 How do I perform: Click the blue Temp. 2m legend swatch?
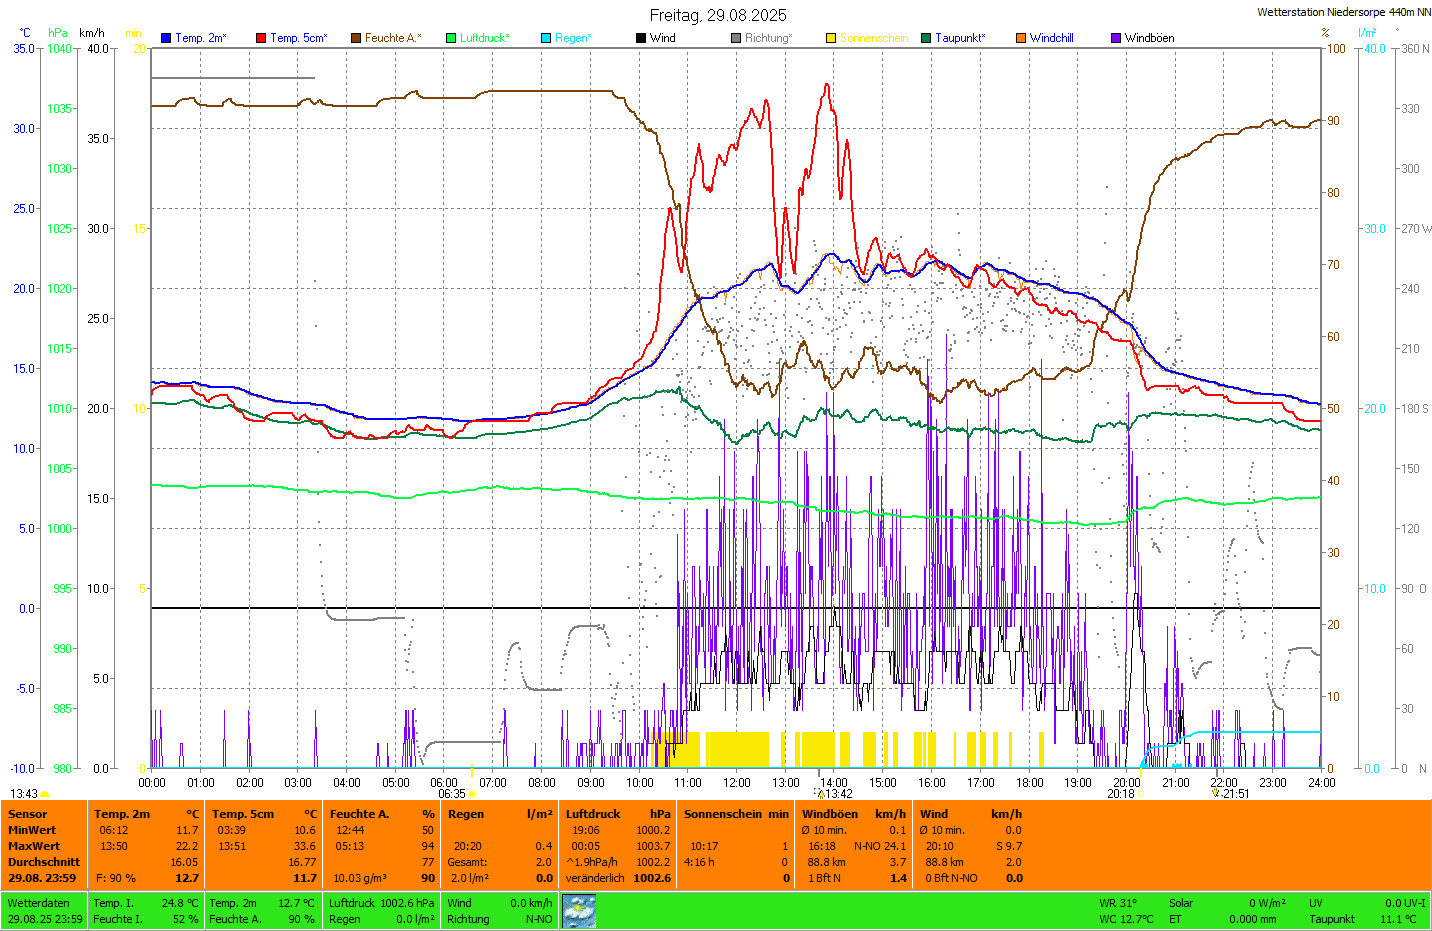166,38
